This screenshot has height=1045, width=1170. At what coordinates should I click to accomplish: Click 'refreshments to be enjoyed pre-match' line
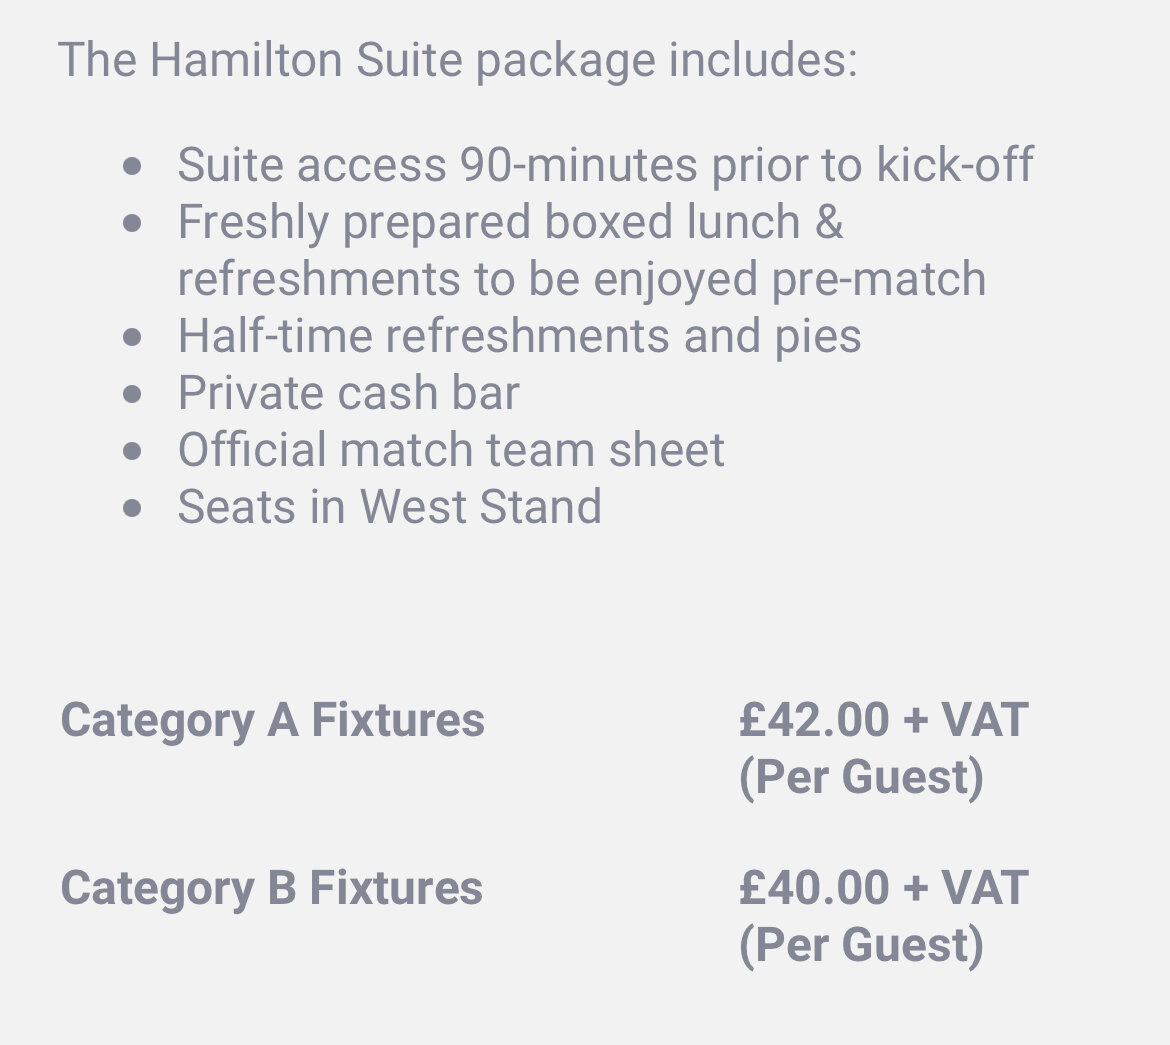582,280
